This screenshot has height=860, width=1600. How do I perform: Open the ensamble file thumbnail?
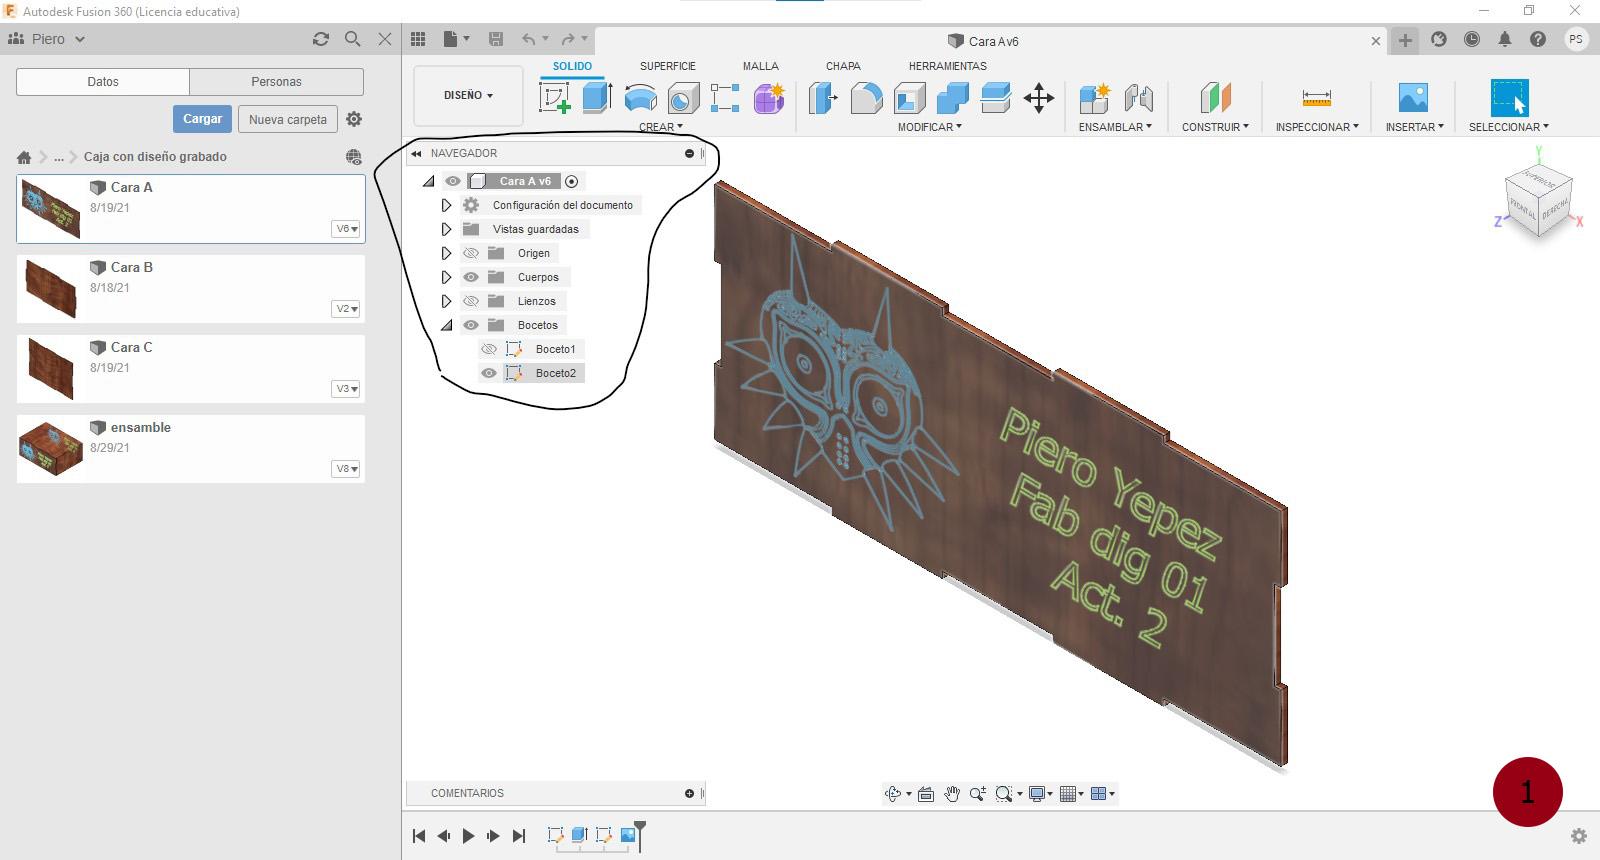[50, 449]
